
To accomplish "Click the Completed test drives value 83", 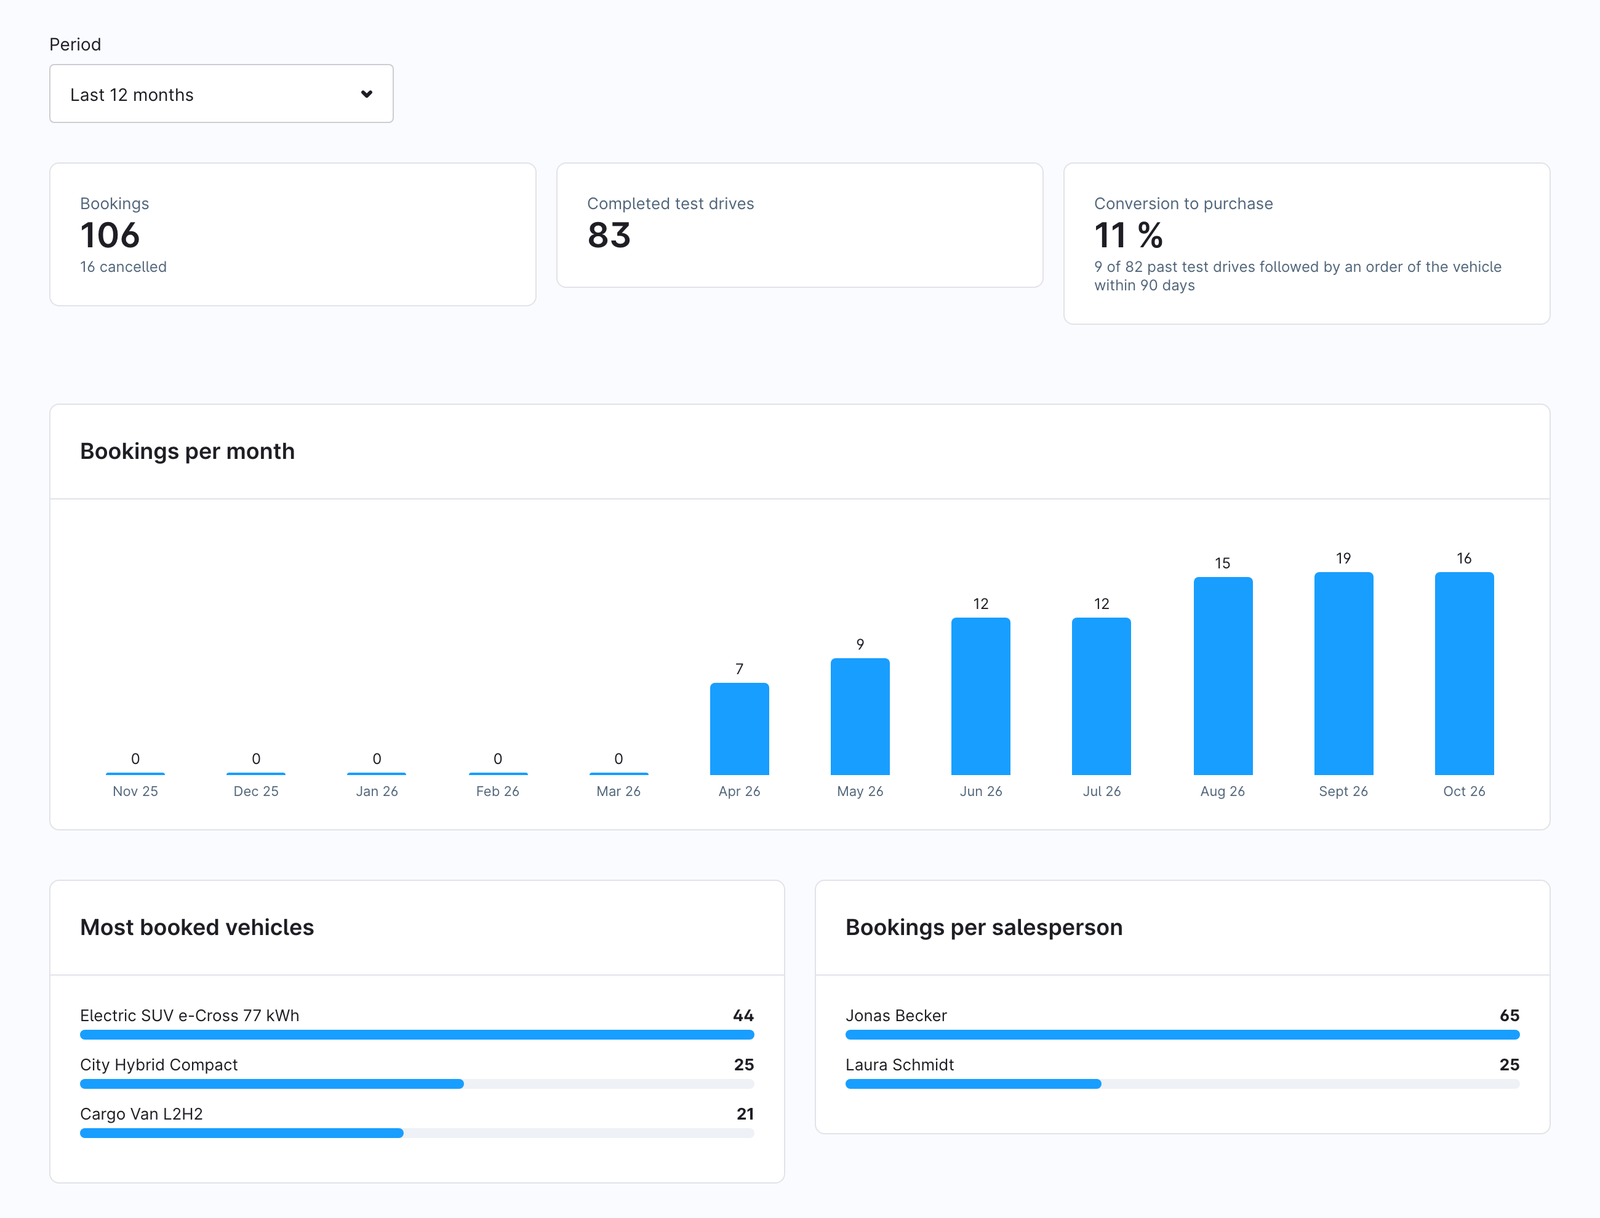I will click(609, 235).
